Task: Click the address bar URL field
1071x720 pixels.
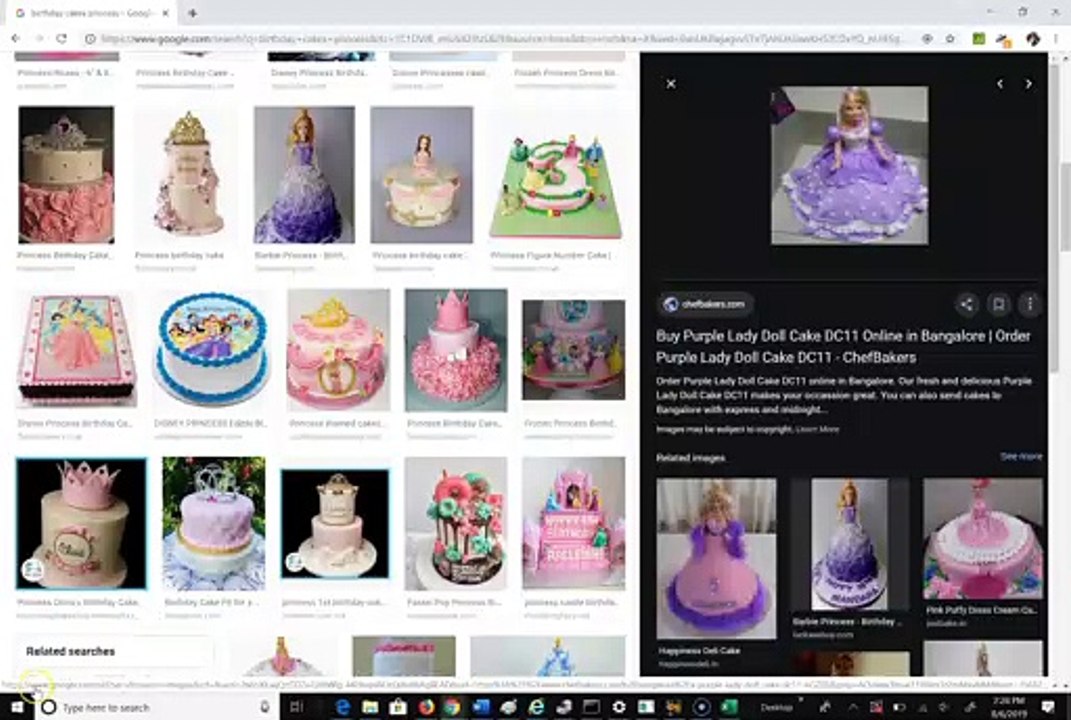Action: click(x=502, y=39)
